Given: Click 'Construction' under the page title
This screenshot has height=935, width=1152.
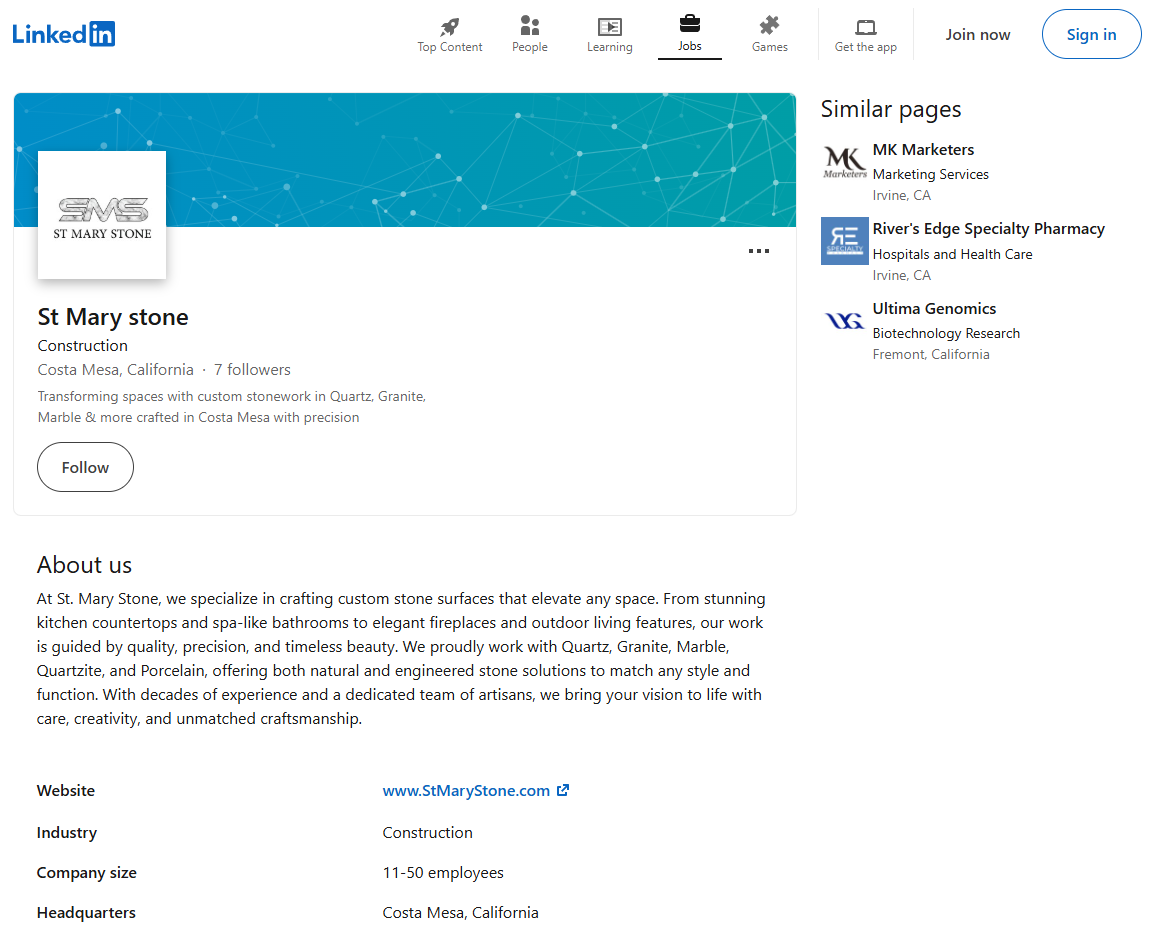Looking at the screenshot, I should tap(82, 345).
